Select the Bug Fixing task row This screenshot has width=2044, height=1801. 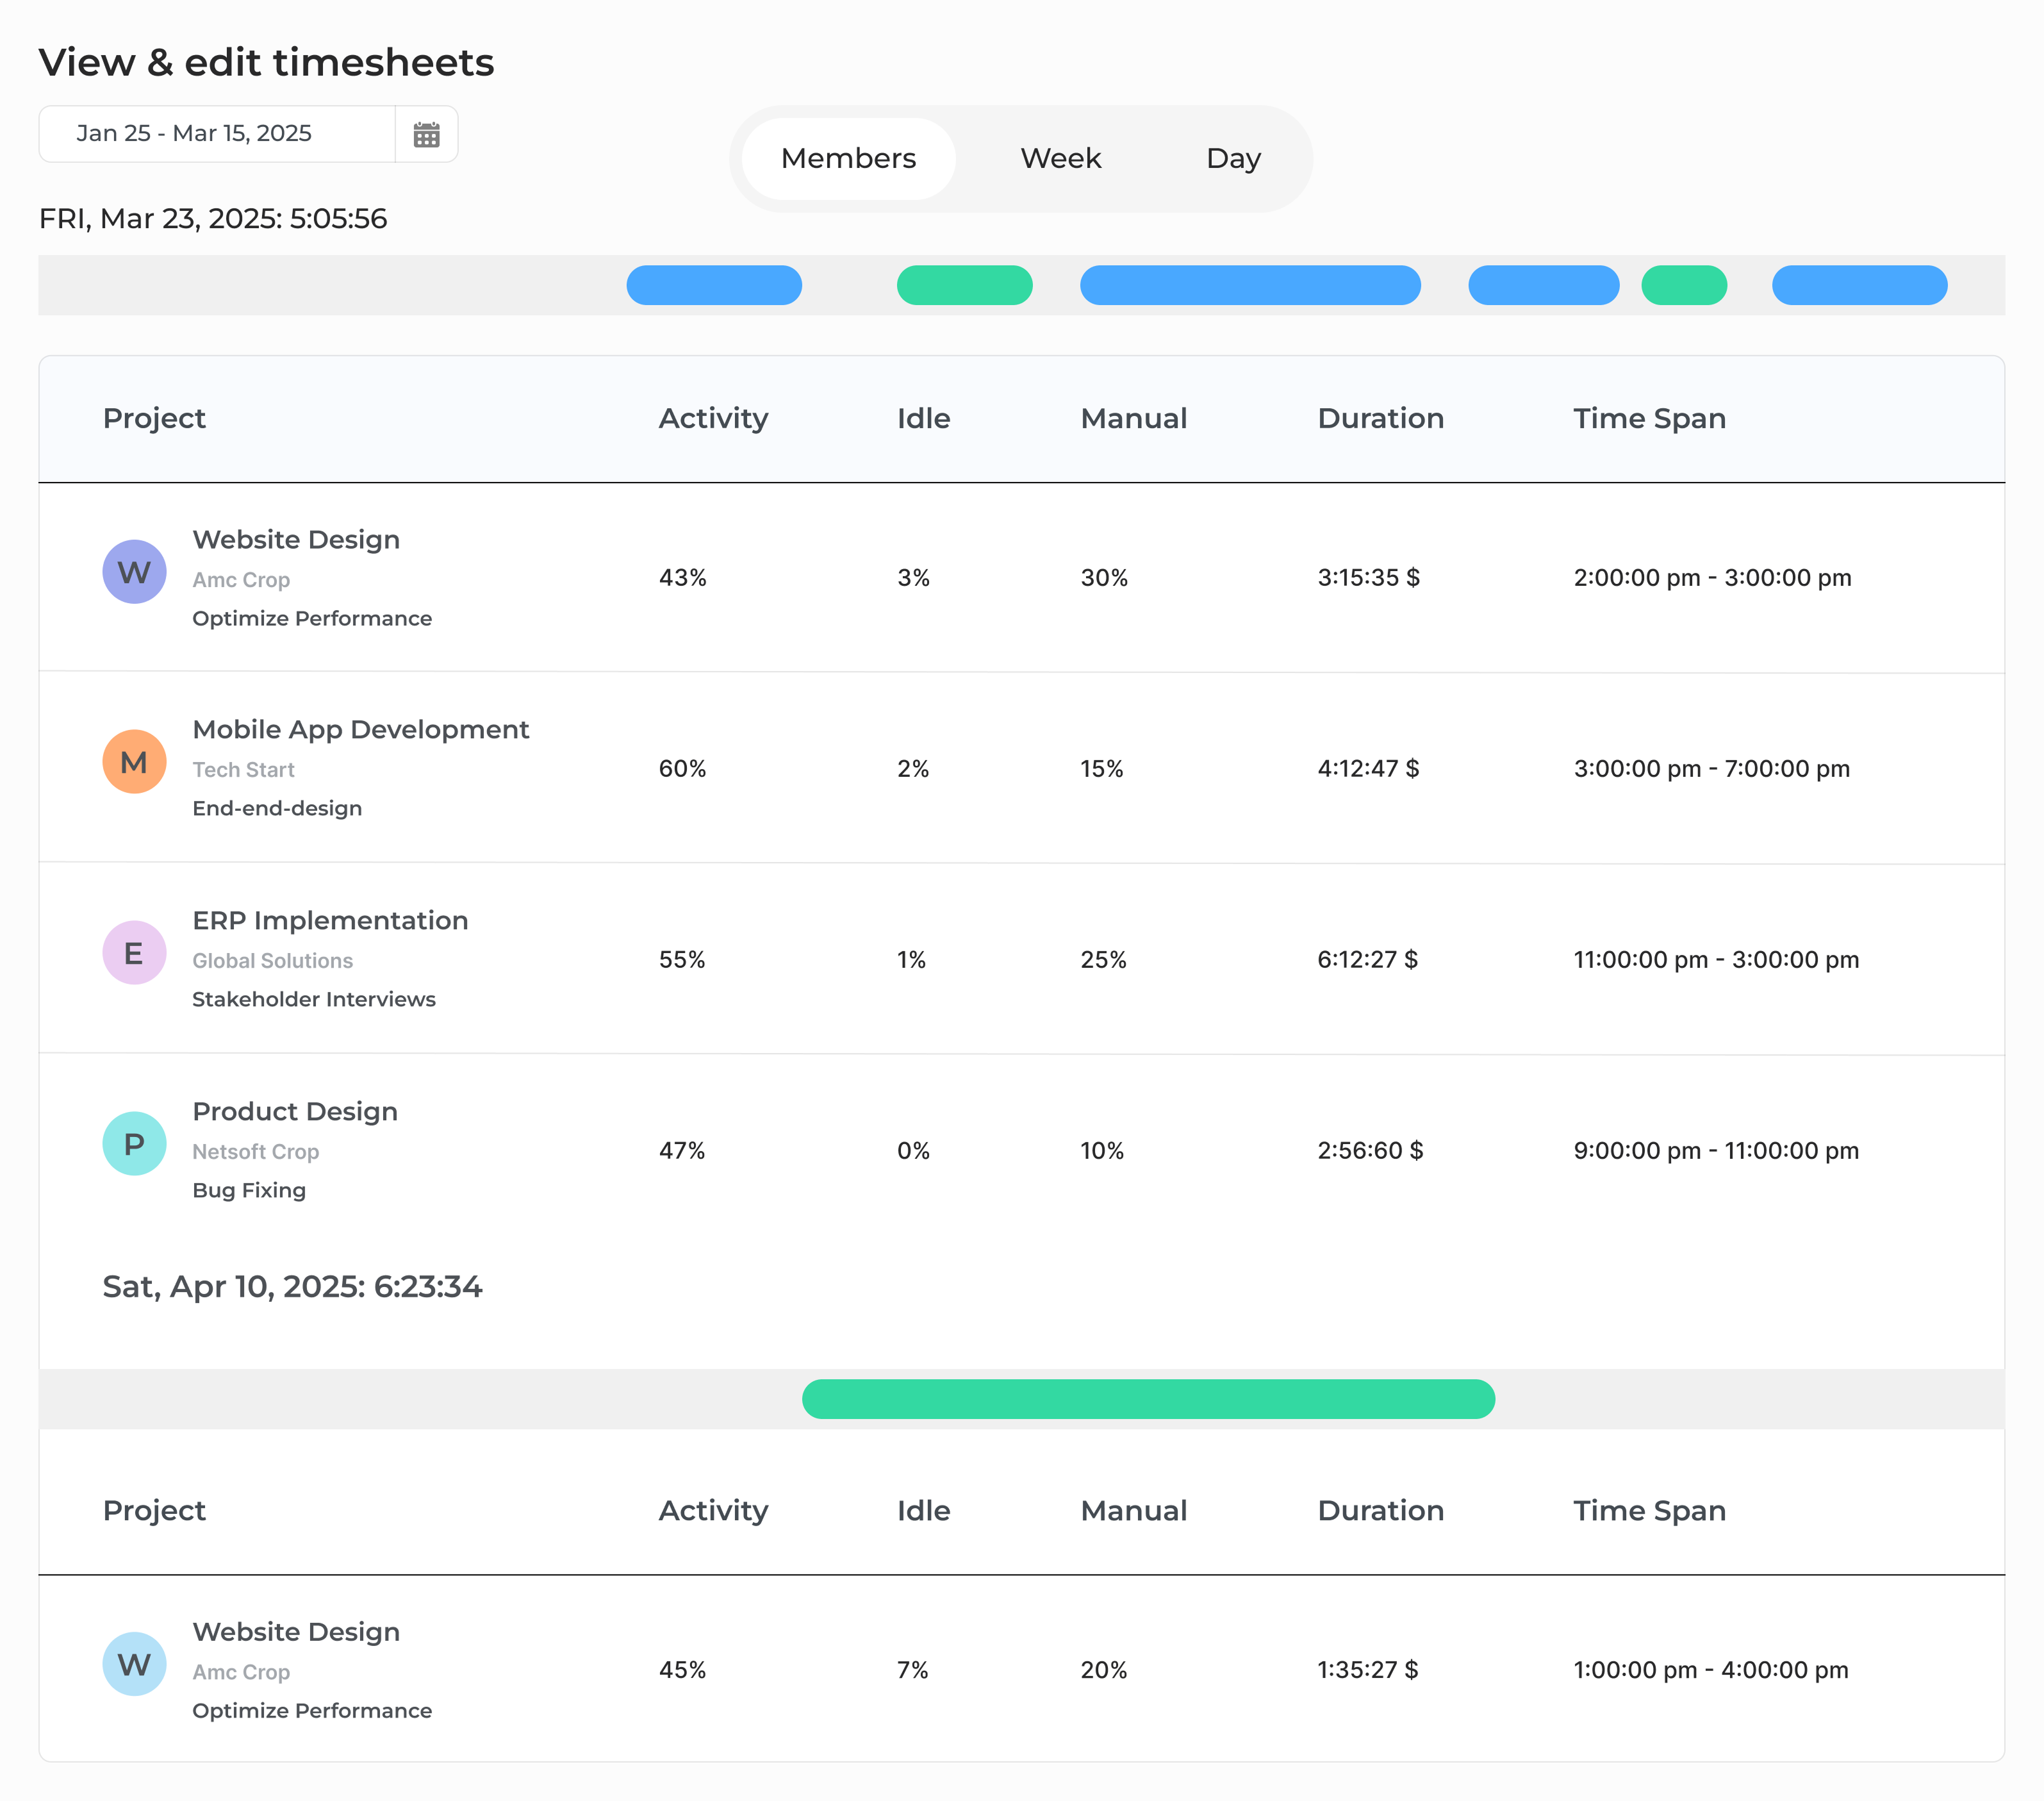[x=249, y=1190]
